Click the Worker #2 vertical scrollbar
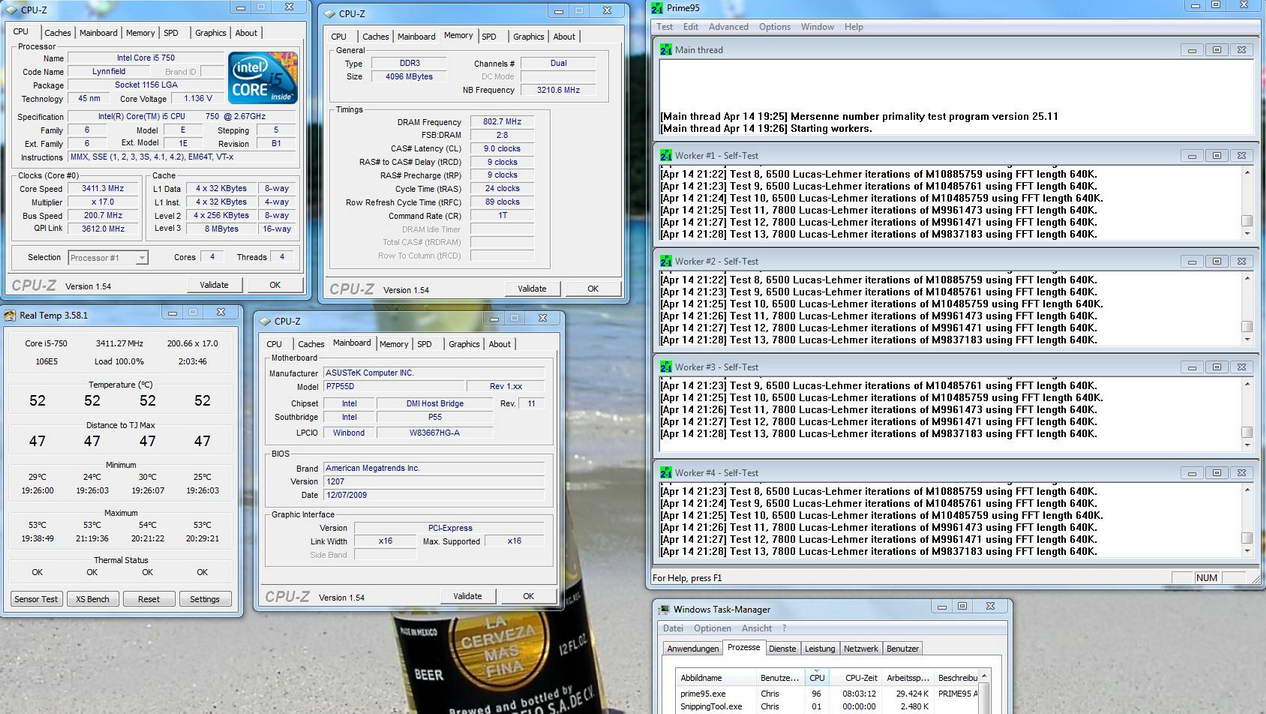Image resolution: width=1266 pixels, height=714 pixels. (x=1246, y=310)
